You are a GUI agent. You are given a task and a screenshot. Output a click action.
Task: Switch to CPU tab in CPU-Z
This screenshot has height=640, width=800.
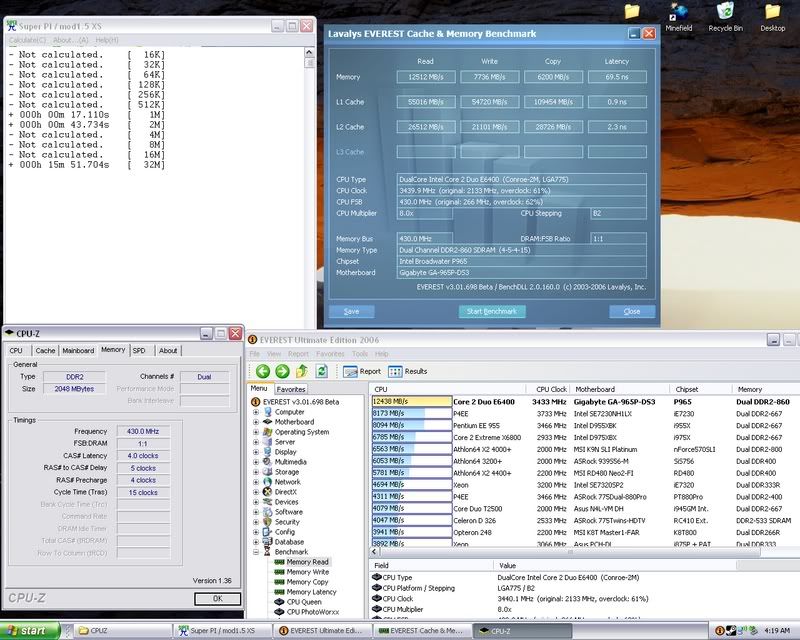pos(16,351)
